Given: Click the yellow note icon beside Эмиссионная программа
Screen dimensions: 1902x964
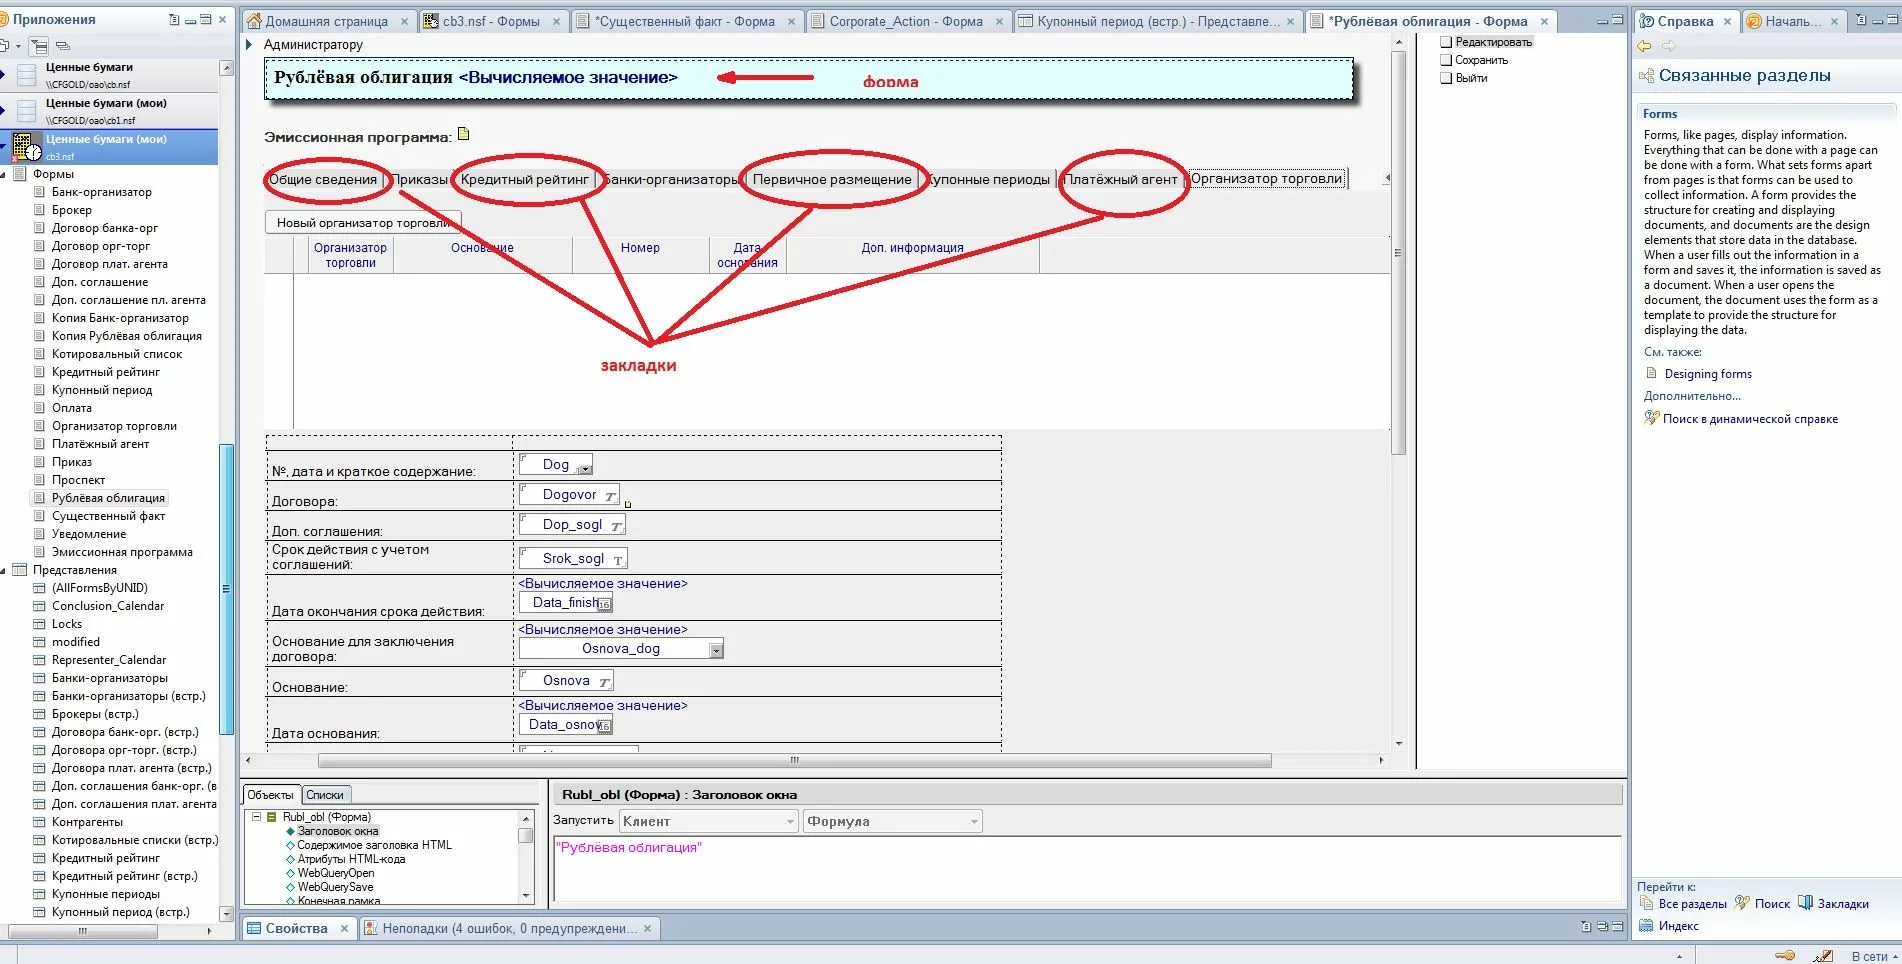Looking at the screenshot, I should pos(463,134).
